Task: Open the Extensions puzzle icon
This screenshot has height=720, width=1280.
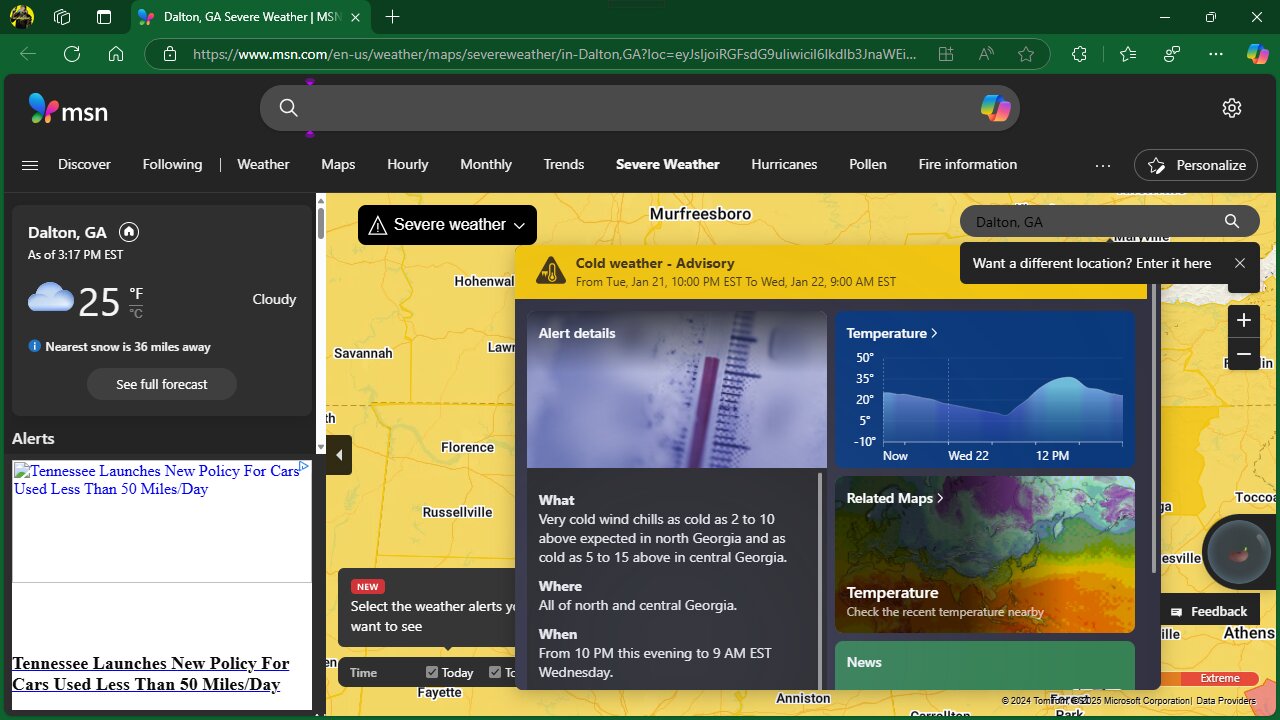Action: point(1079,54)
